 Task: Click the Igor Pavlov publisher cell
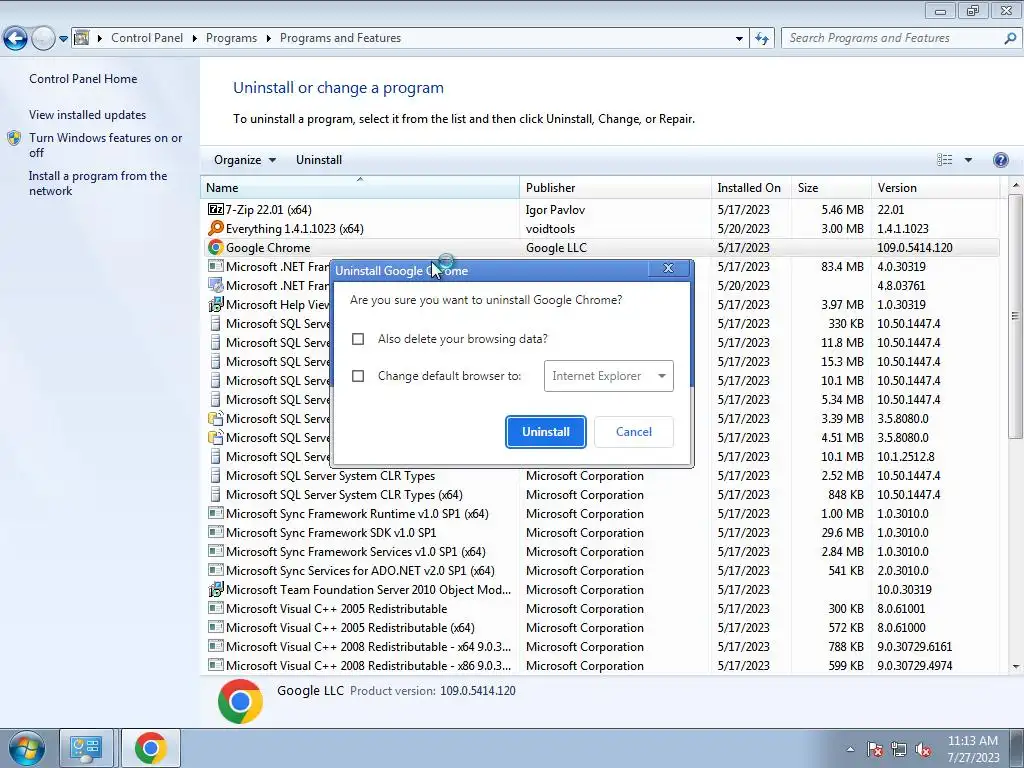[x=555, y=210]
